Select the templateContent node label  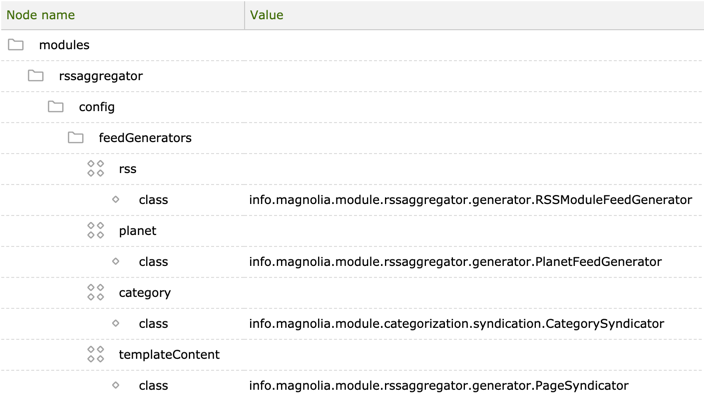[x=169, y=355]
